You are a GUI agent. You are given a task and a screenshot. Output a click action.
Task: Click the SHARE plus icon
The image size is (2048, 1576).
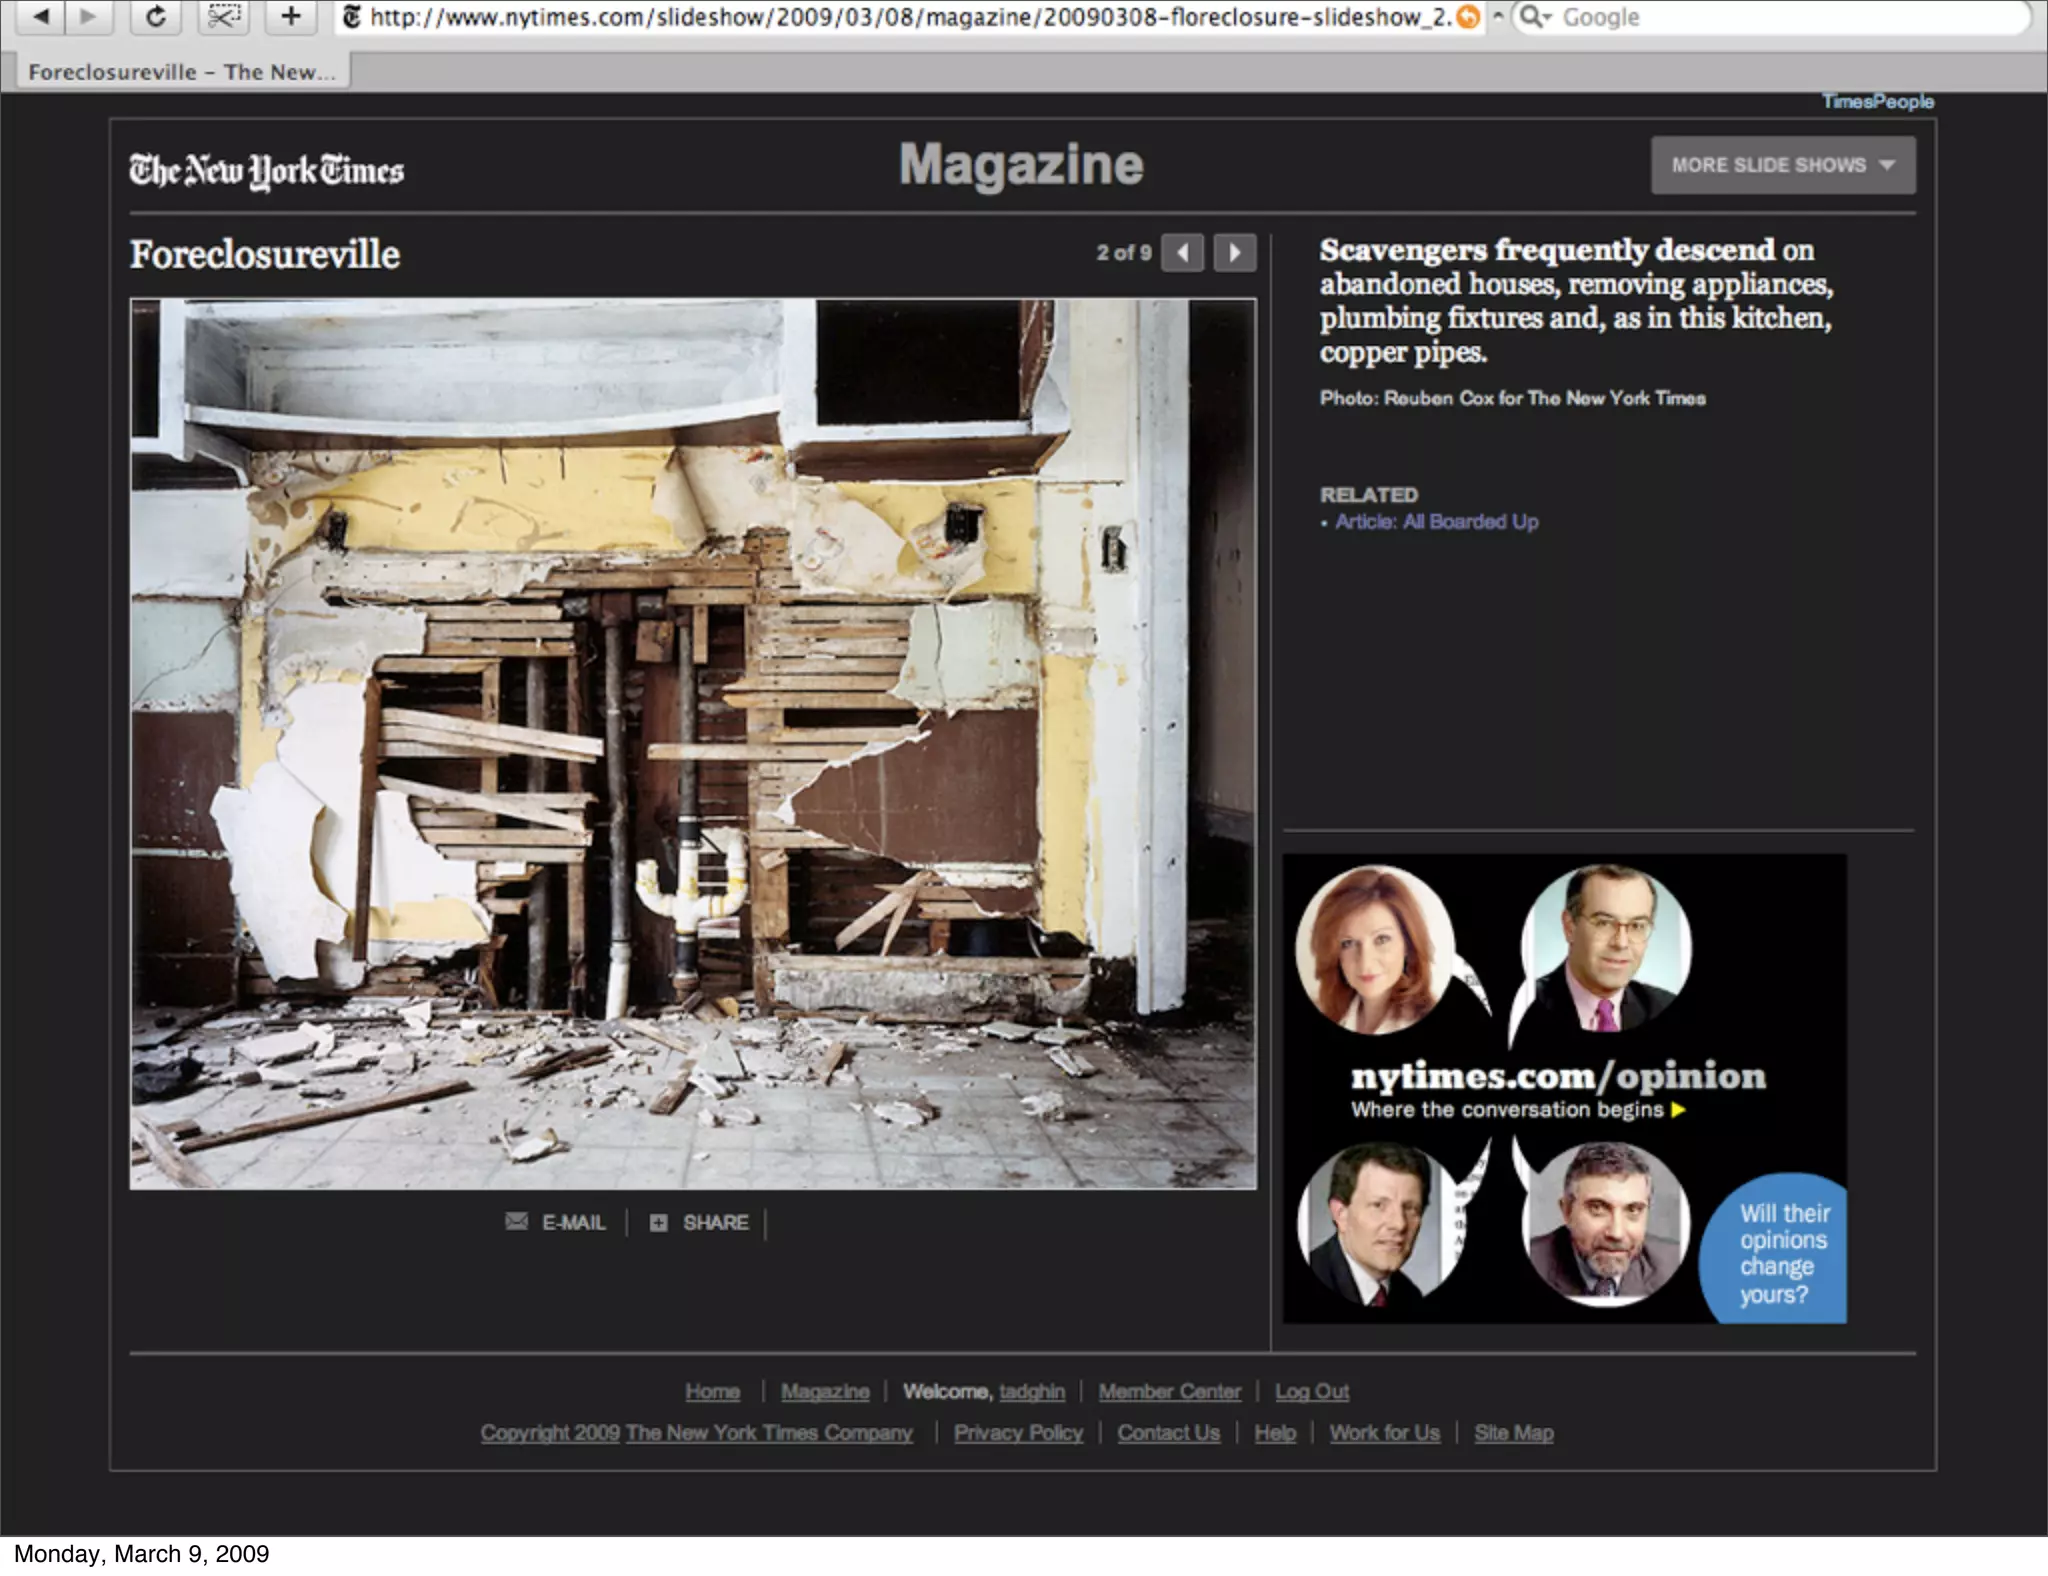coord(658,1222)
